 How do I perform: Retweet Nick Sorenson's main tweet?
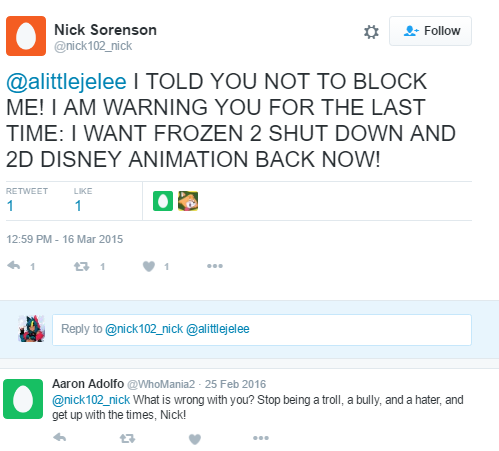tap(81, 266)
